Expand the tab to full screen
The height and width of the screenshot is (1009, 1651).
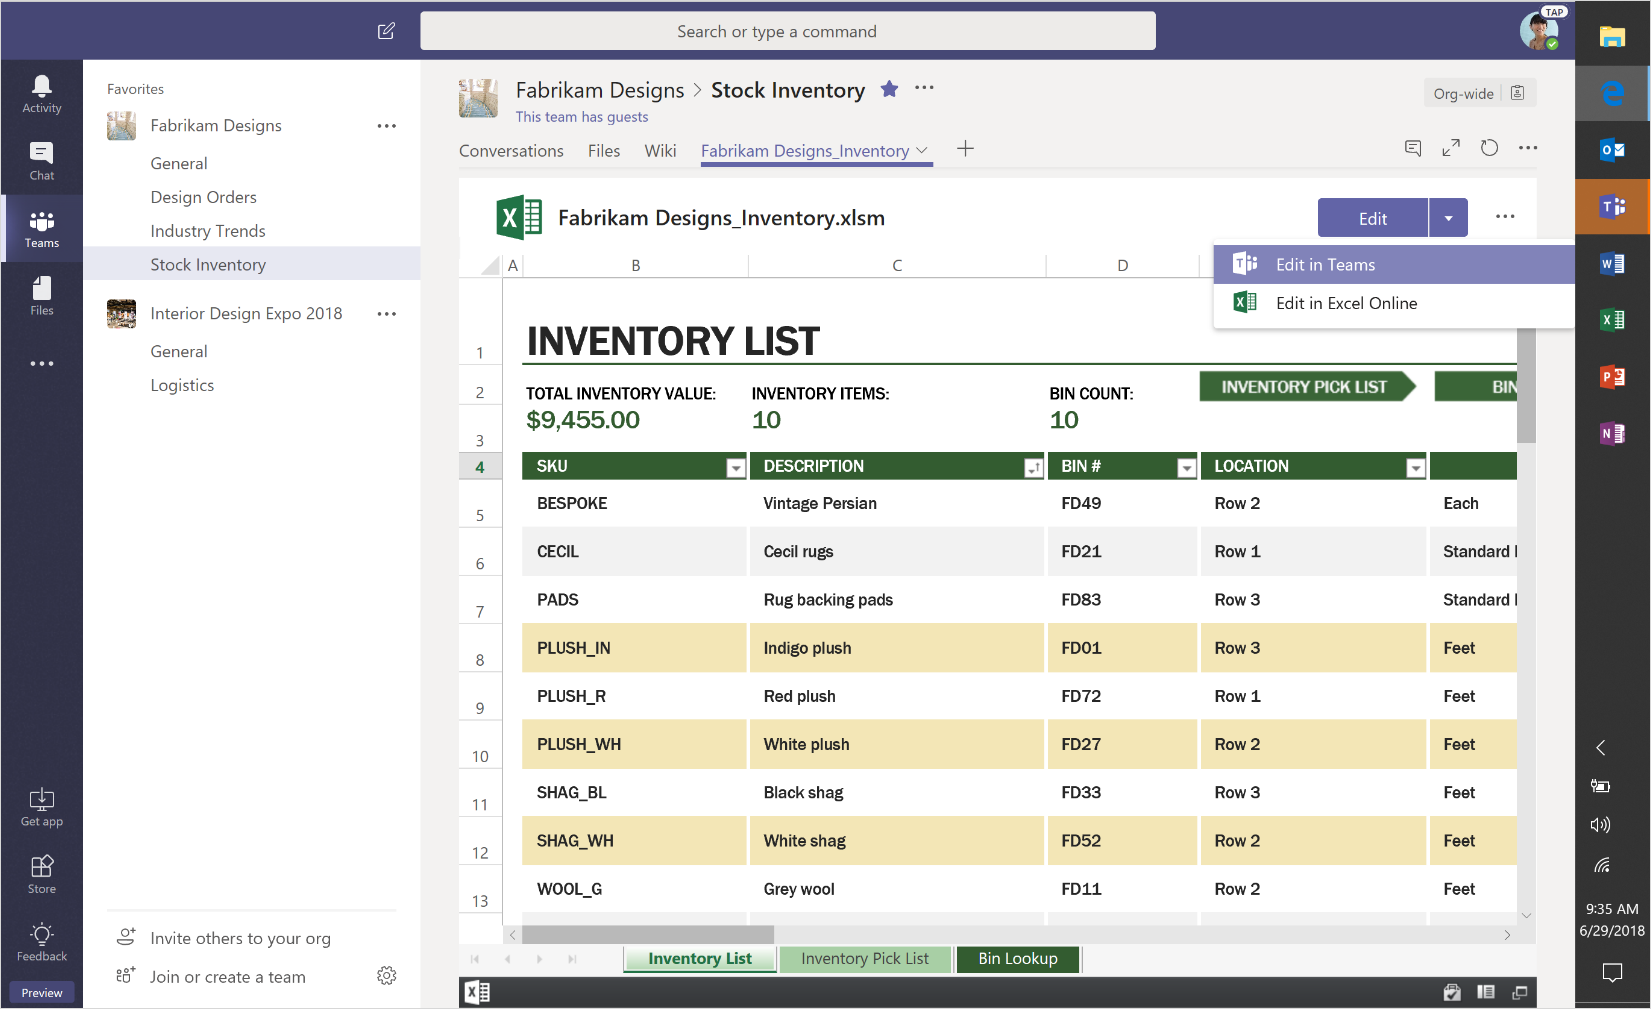(x=1451, y=148)
